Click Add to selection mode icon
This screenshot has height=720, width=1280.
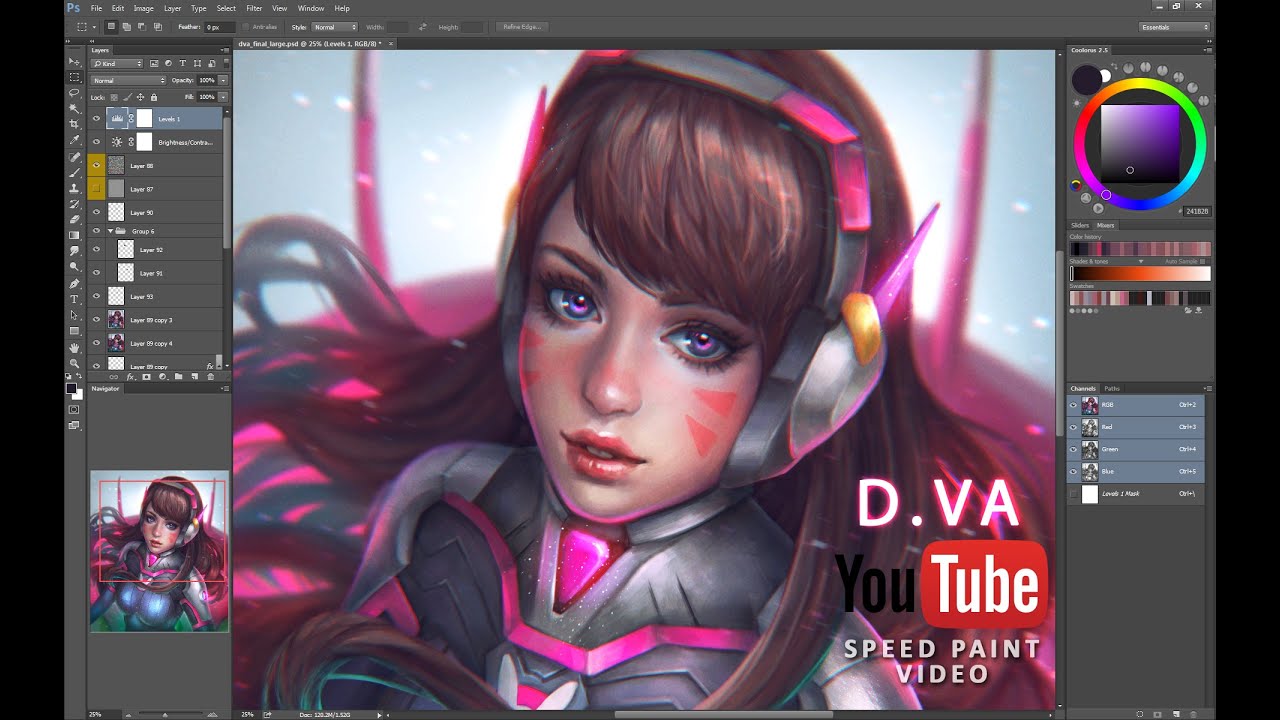[x=127, y=27]
